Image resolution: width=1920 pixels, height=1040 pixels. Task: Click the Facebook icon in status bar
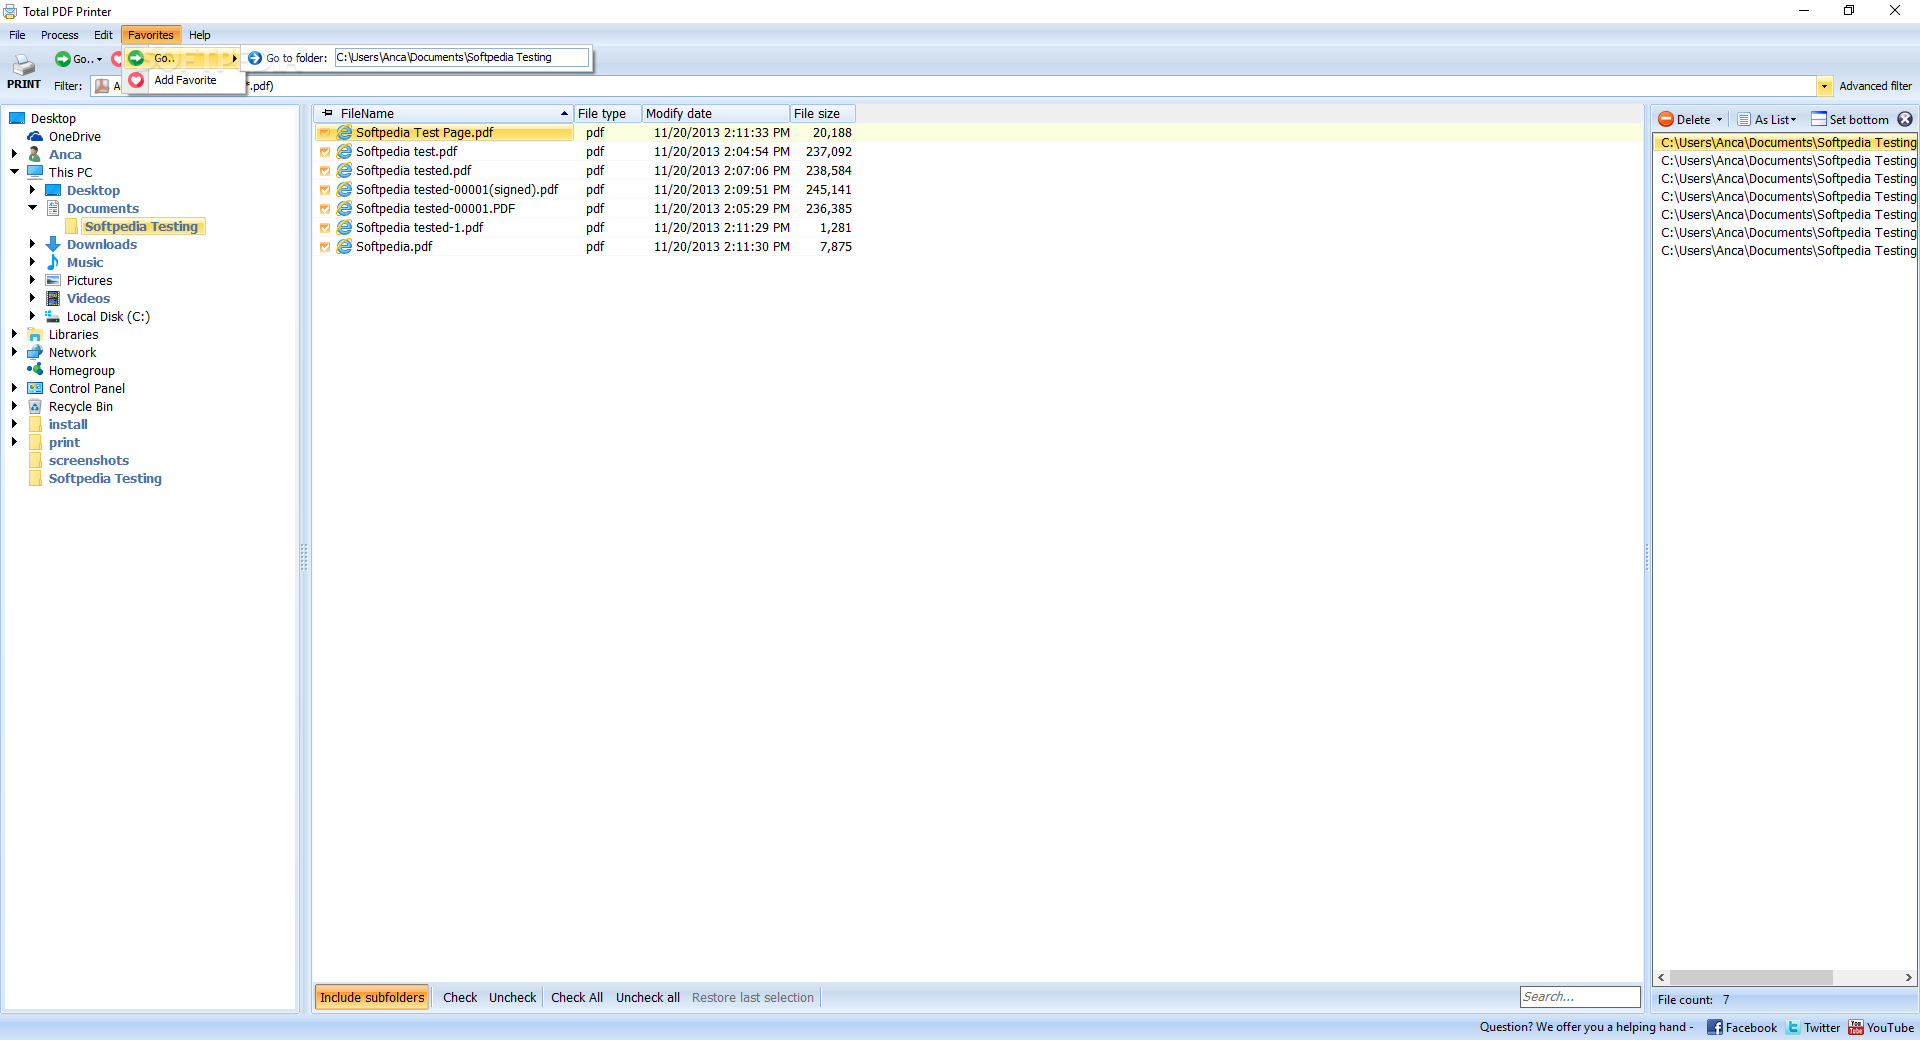[x=1714, y=1027]
